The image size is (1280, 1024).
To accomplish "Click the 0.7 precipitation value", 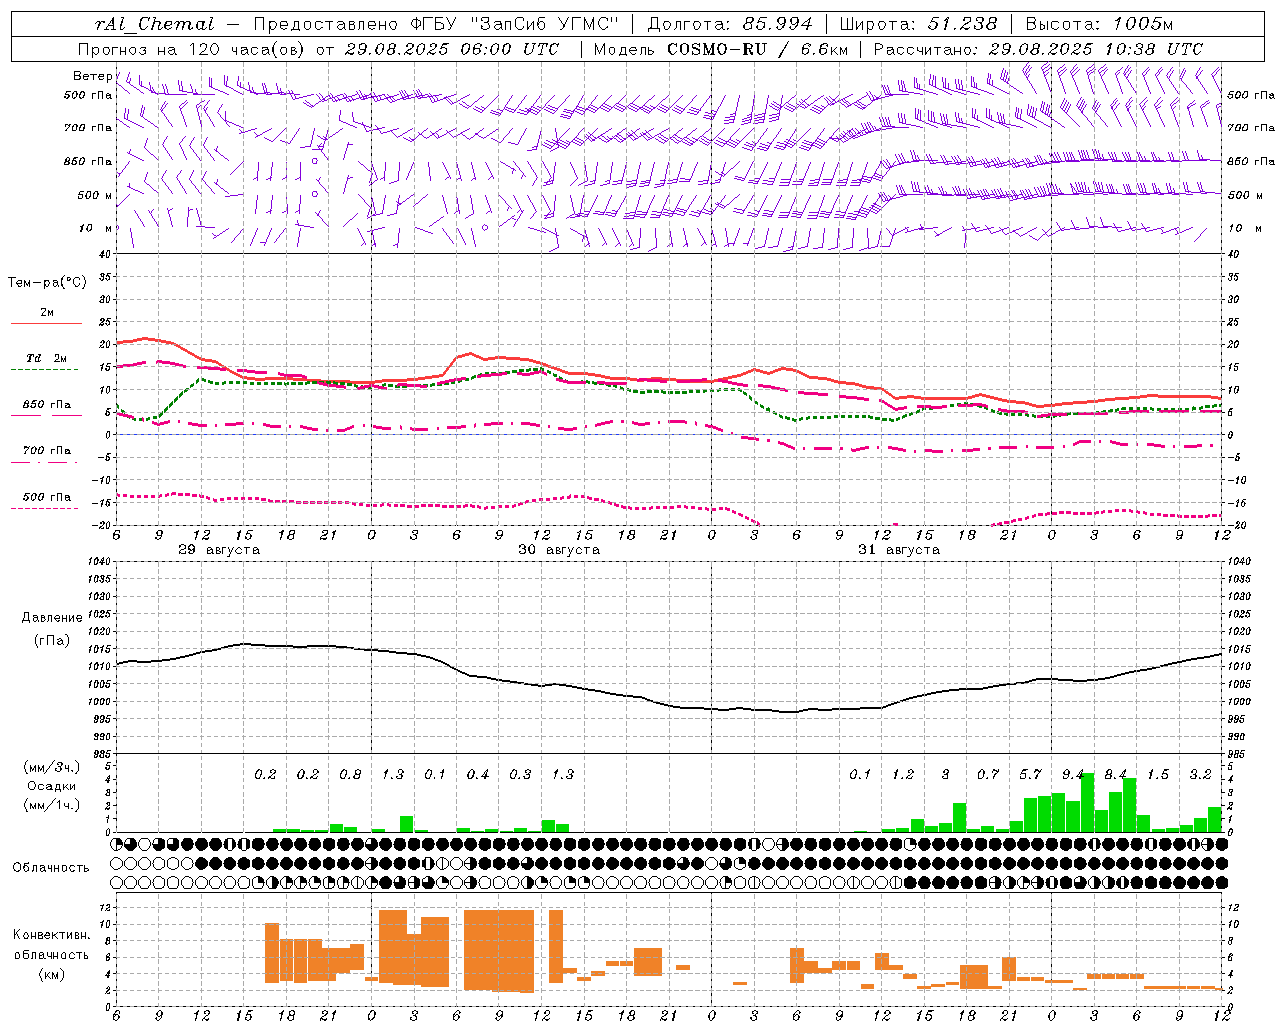I will pos(988,775).
